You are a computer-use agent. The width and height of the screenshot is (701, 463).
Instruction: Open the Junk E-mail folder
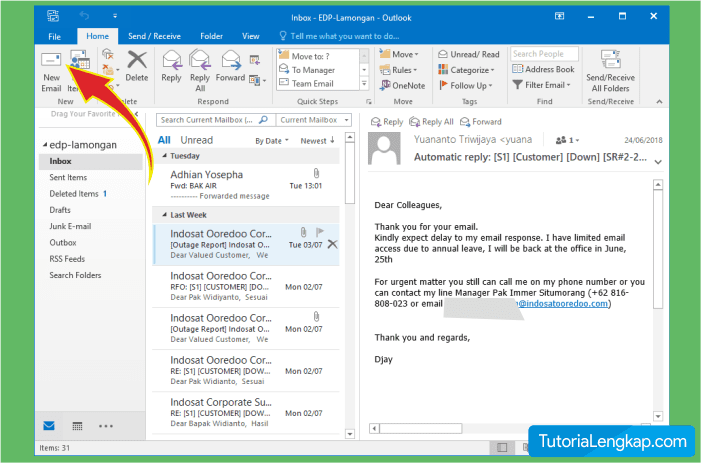click(x=70, y=226)
